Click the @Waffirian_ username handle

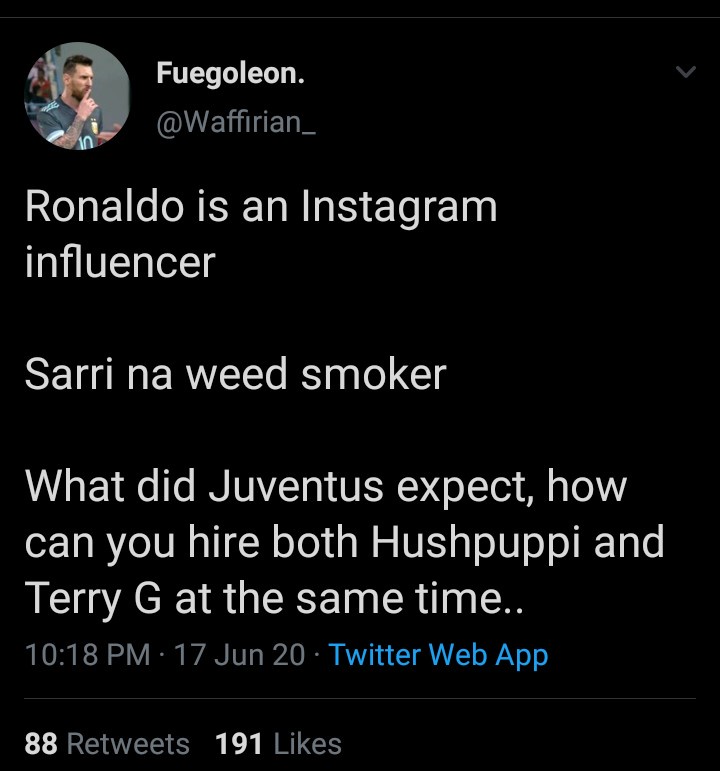[x=235, y=124]
